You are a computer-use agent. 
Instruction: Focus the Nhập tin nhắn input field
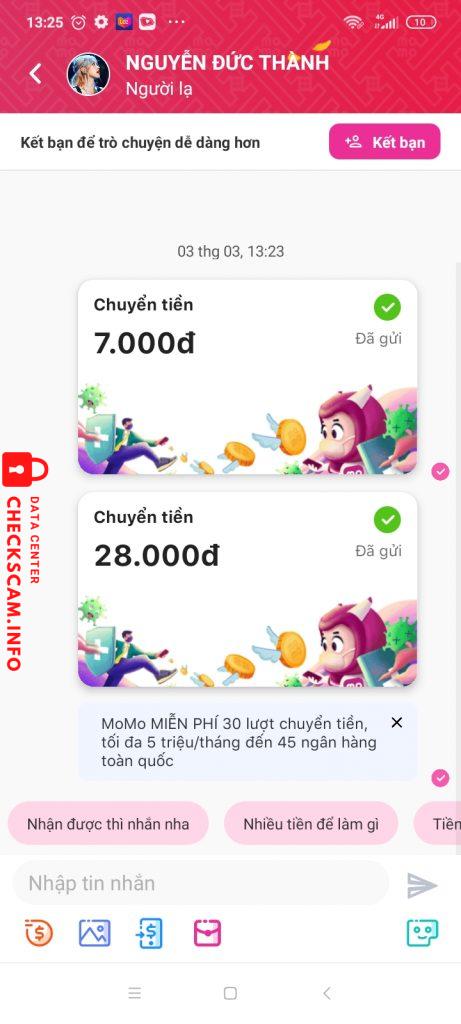[x=201, y=883]
